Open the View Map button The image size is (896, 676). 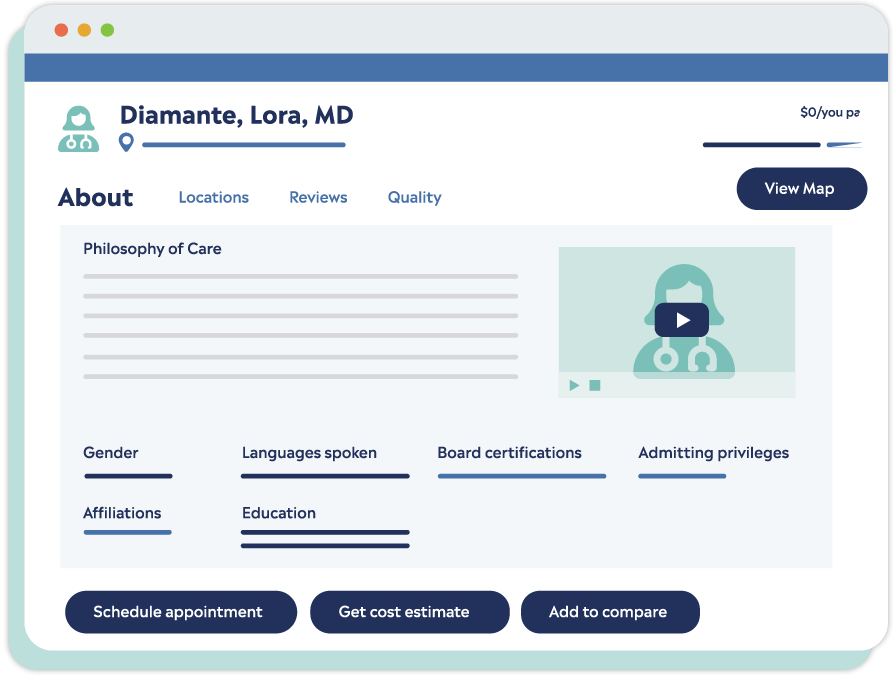pos(802,188)
